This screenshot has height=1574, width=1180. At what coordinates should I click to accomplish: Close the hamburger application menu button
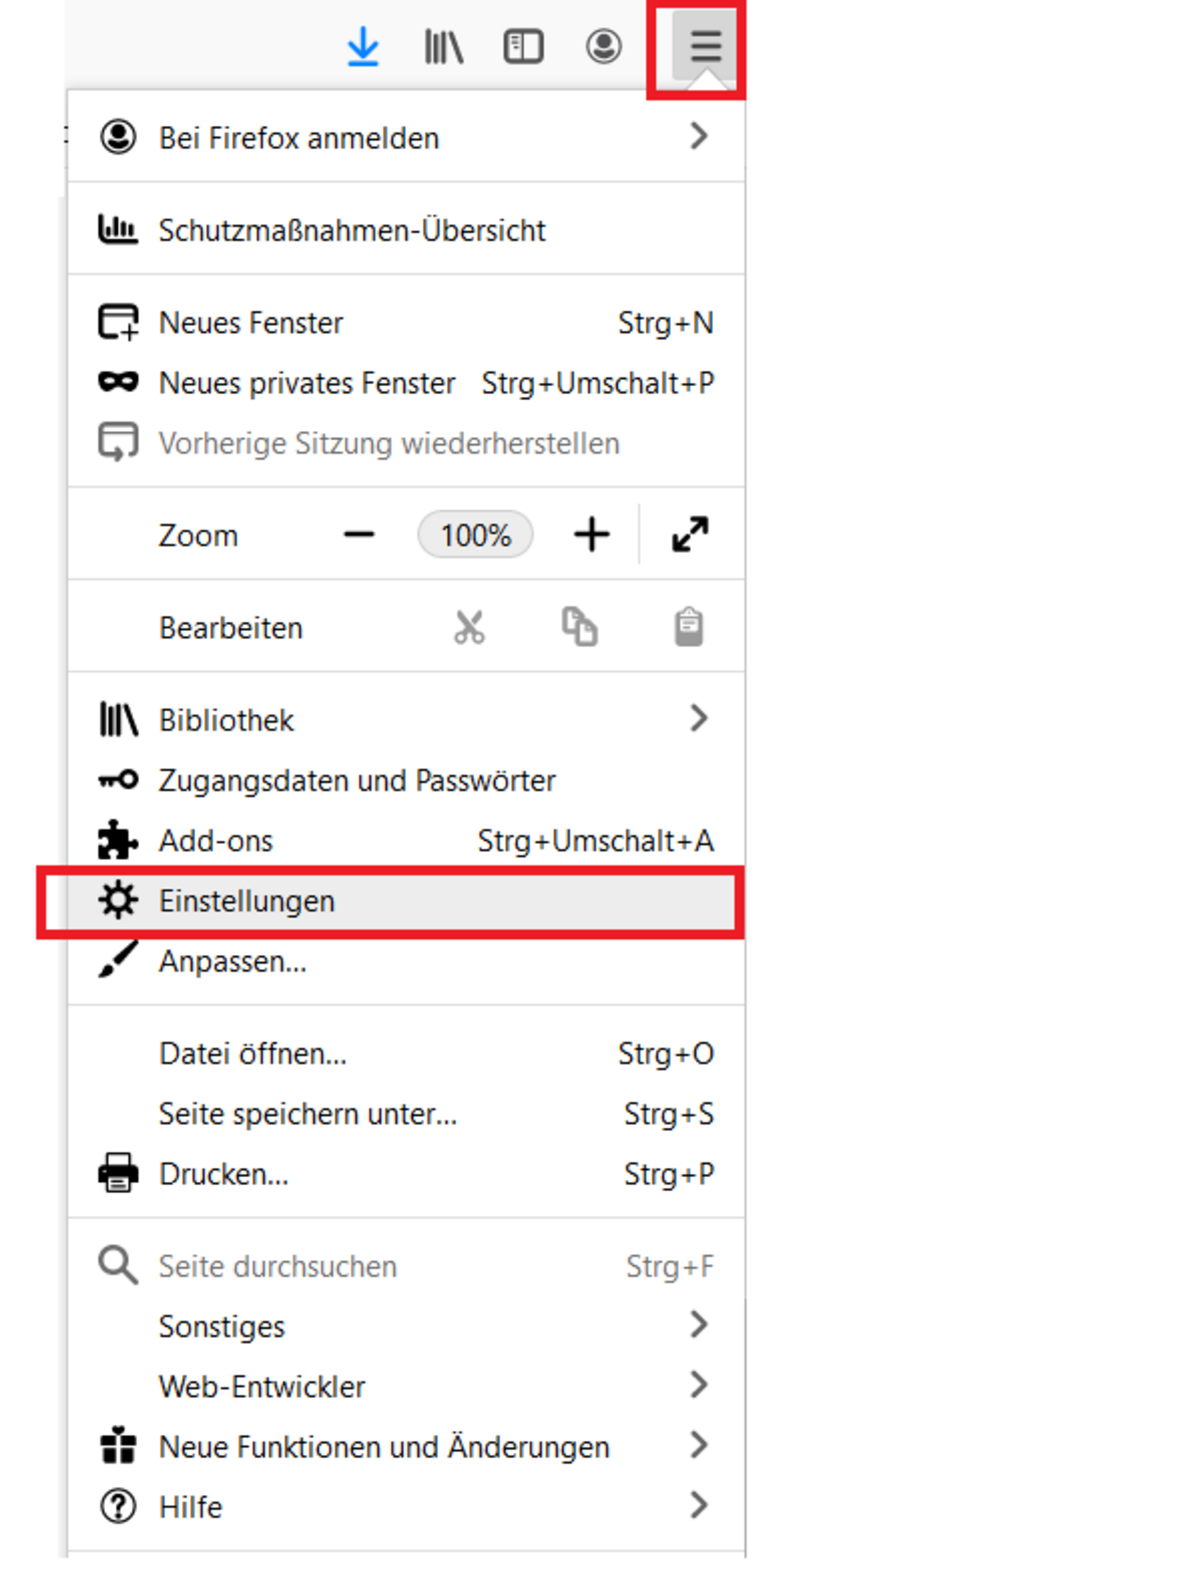point(705,47)
